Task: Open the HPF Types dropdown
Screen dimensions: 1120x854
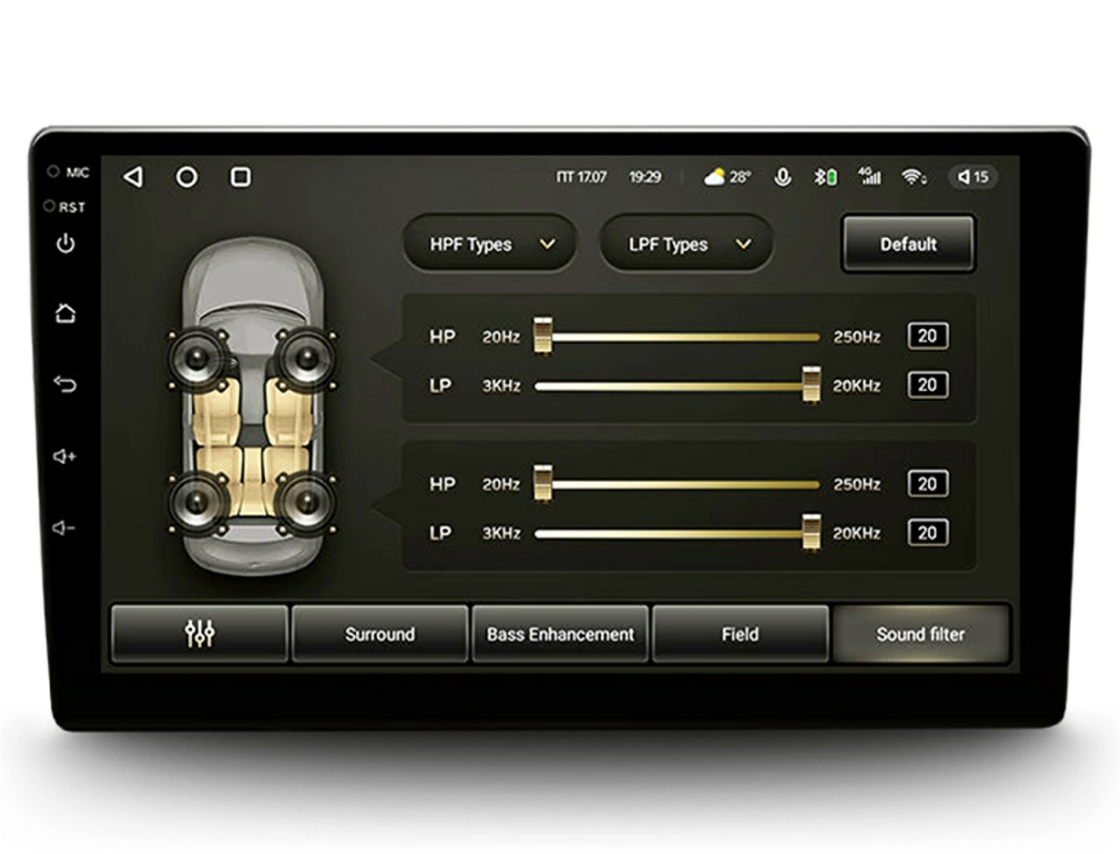Action: tap(490, 244)
